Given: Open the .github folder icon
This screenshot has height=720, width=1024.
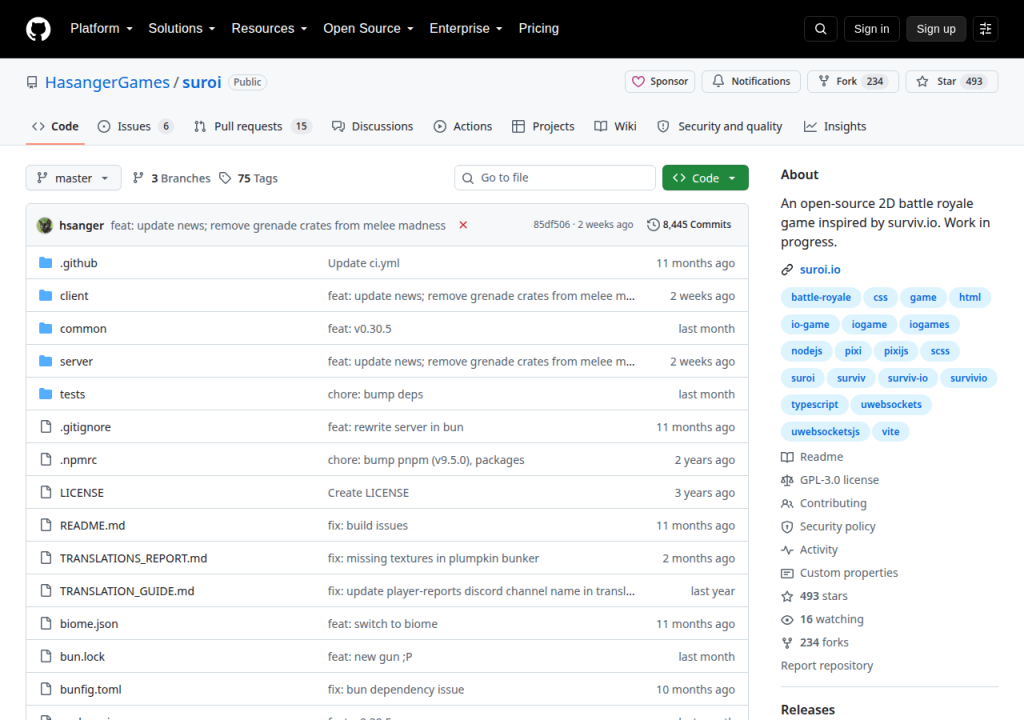Looking at the screenshot, I should click(46, 263).
